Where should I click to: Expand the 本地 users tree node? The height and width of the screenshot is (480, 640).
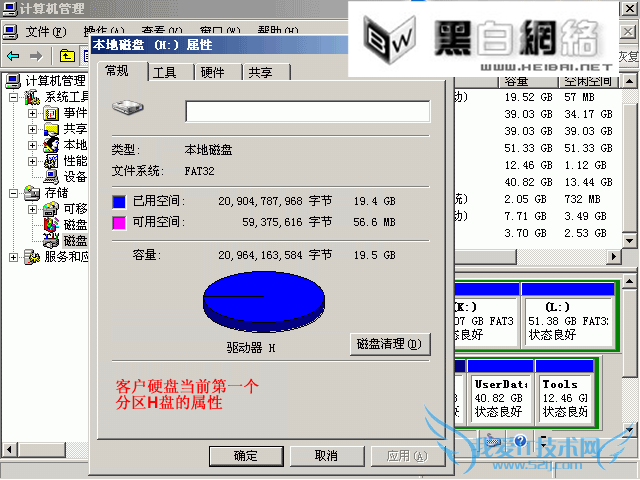pos(32,145)
